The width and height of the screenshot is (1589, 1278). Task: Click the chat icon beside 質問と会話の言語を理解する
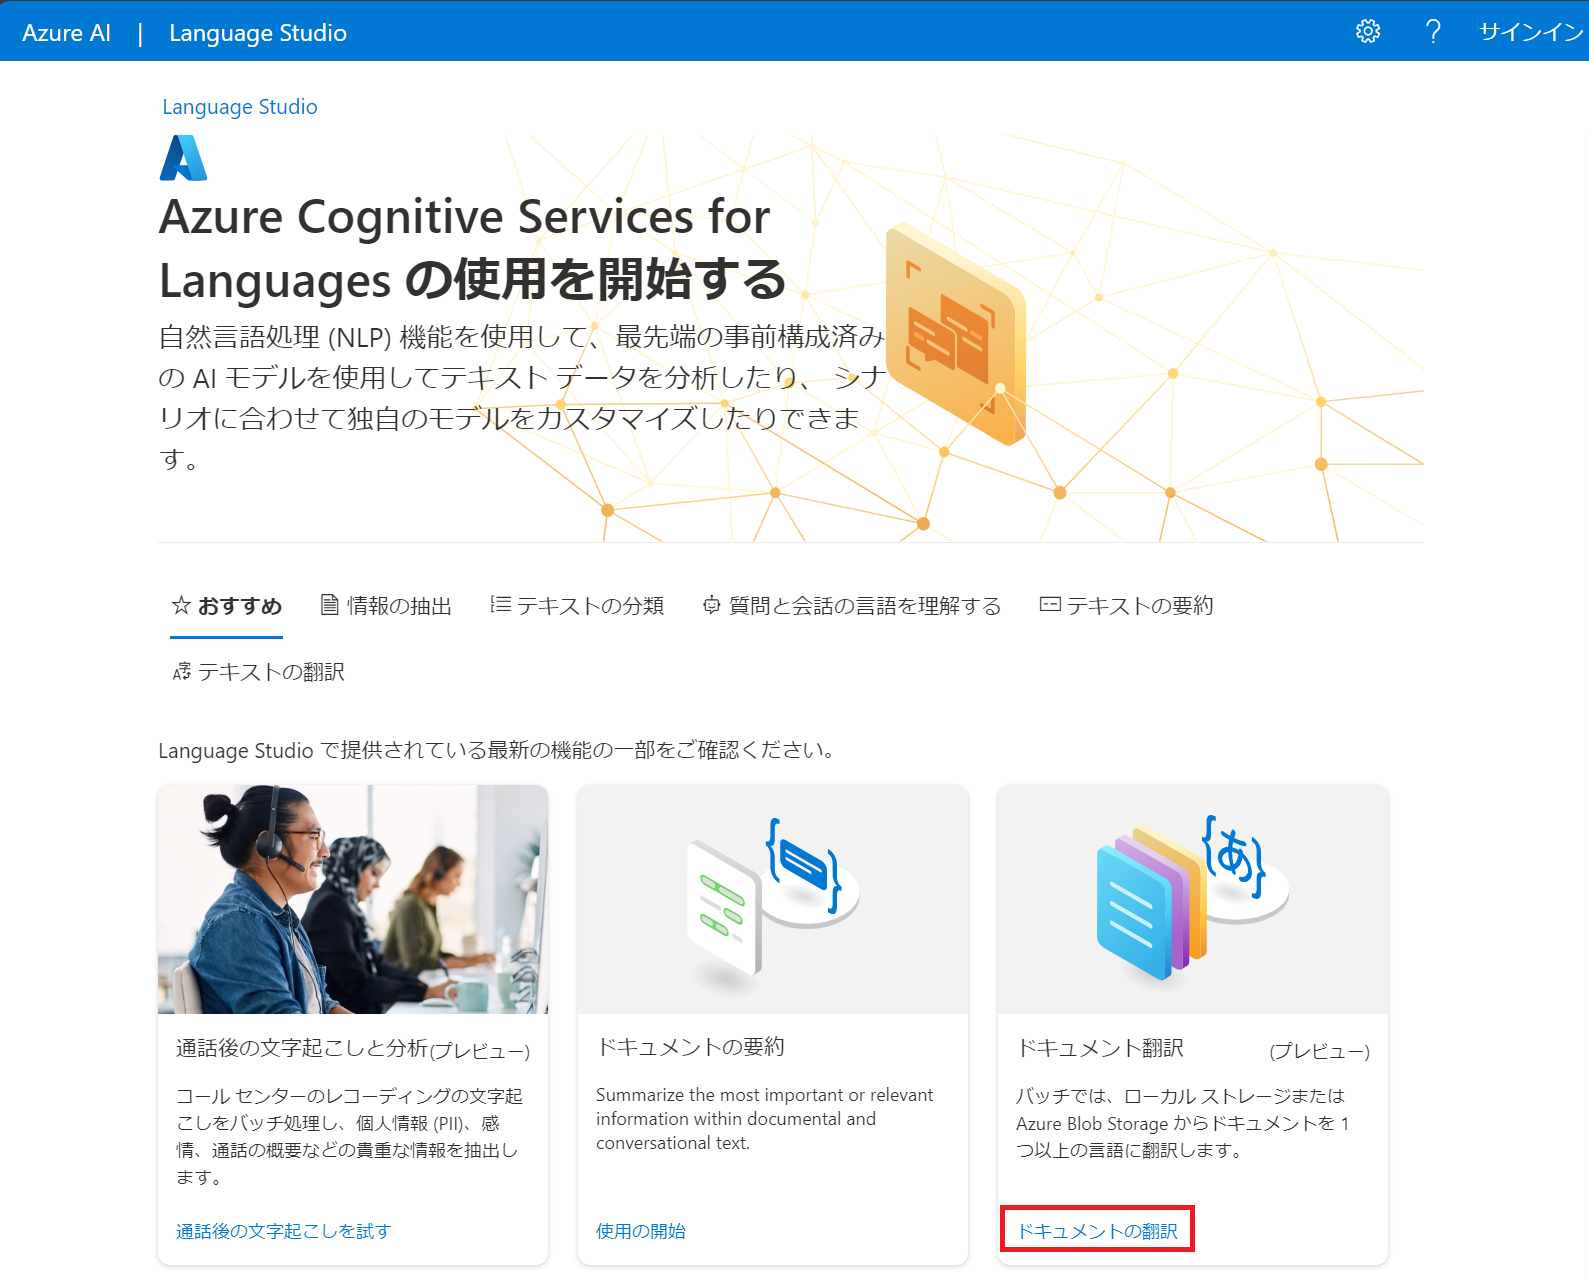point(712,605)
